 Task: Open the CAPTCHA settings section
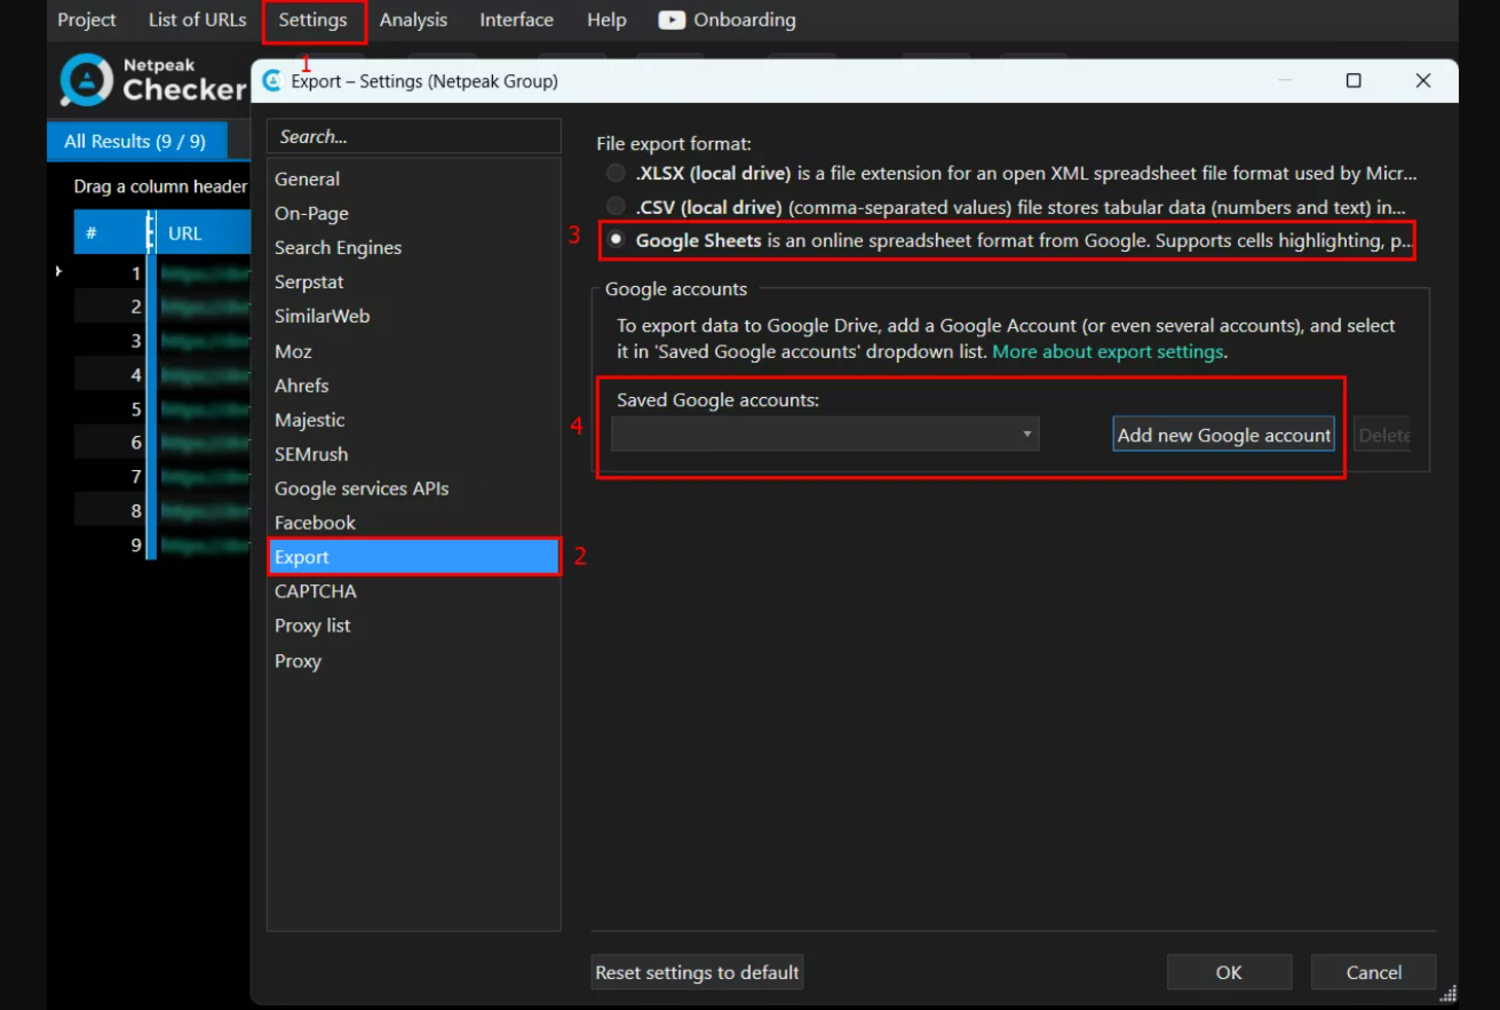click(315, 590)
